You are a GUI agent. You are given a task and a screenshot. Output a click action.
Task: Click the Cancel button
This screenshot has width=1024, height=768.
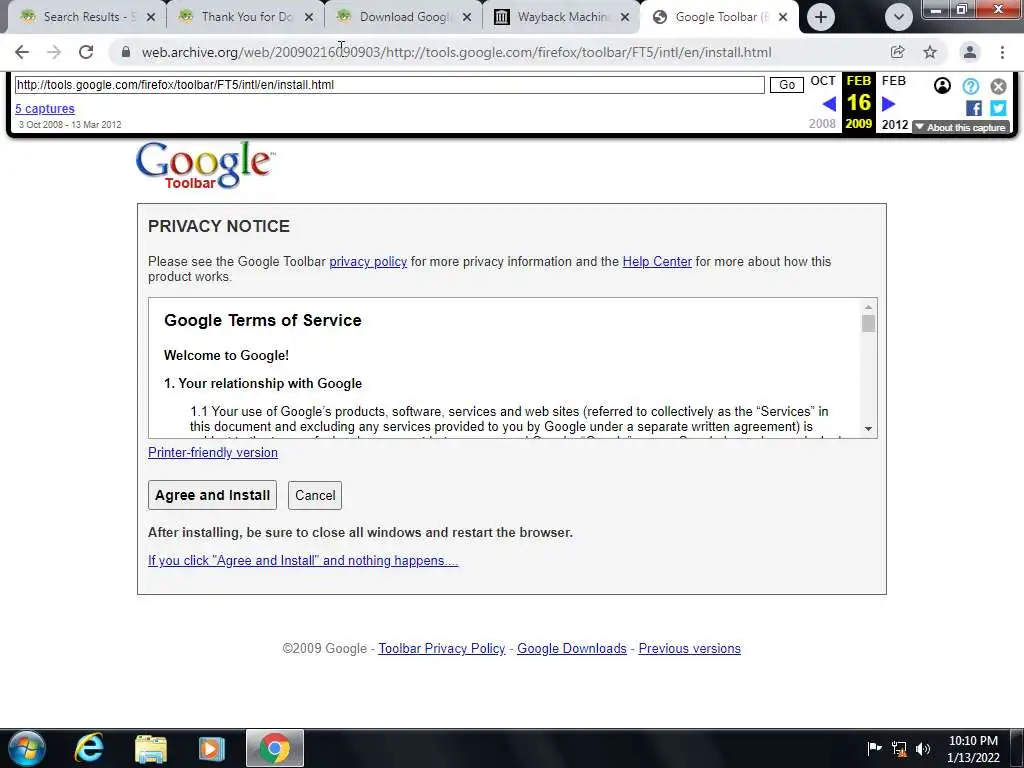click(x=315, y=495)
